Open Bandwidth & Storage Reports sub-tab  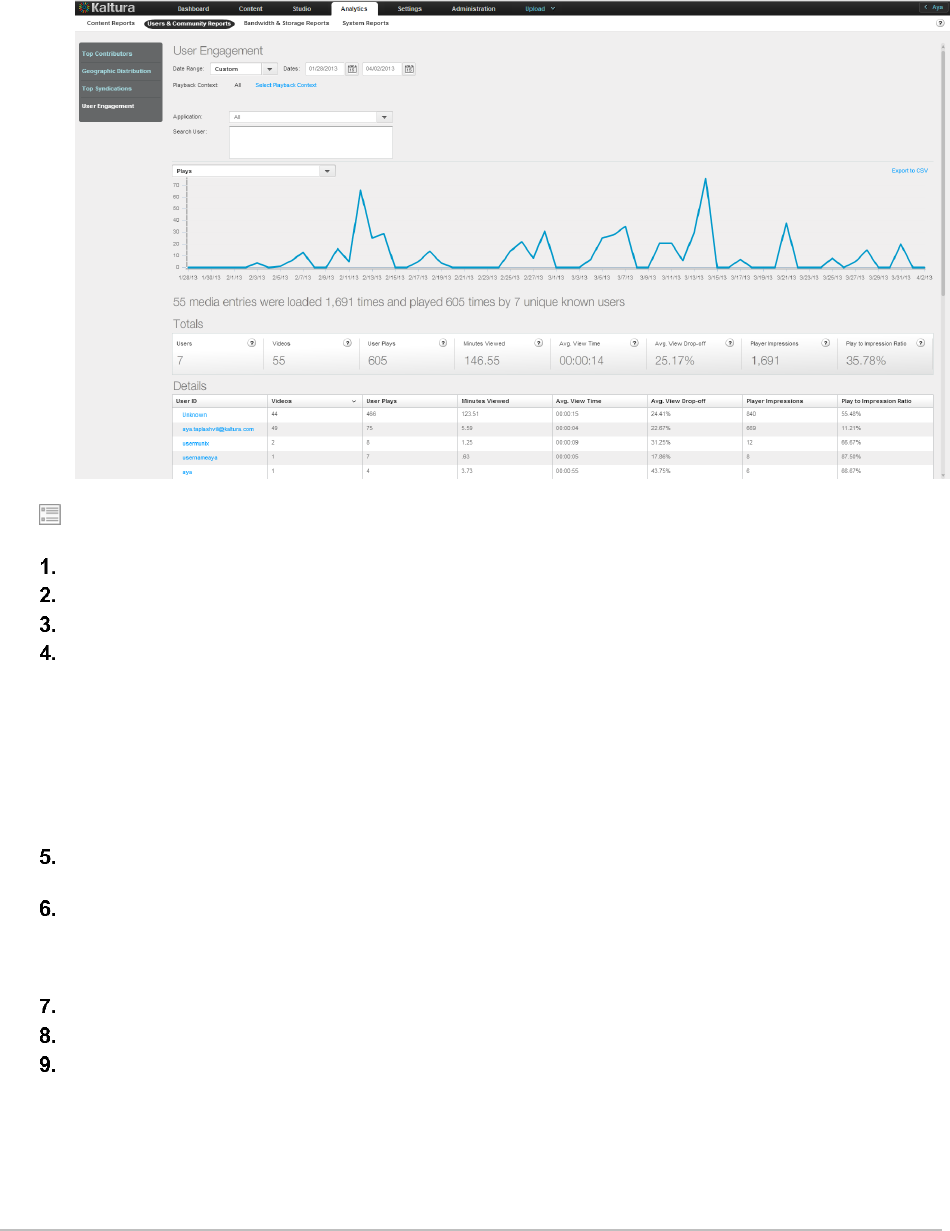[286, 22]
